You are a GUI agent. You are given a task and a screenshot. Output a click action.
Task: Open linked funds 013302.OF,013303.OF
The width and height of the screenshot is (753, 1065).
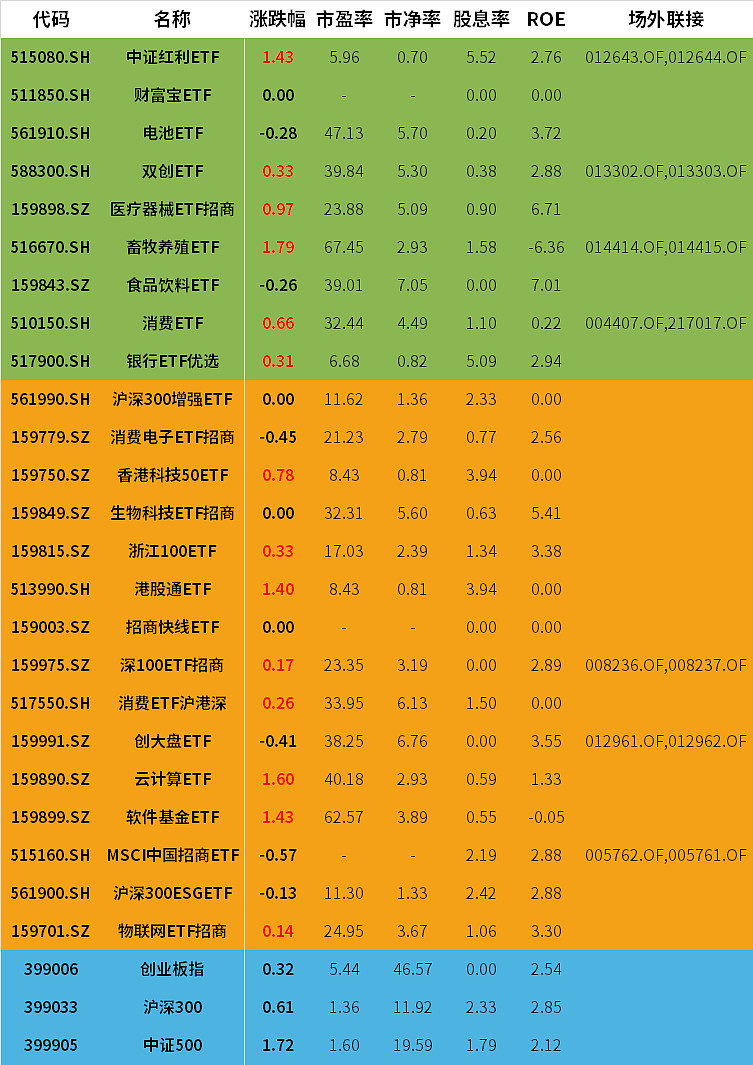click(x=665, y=171)
